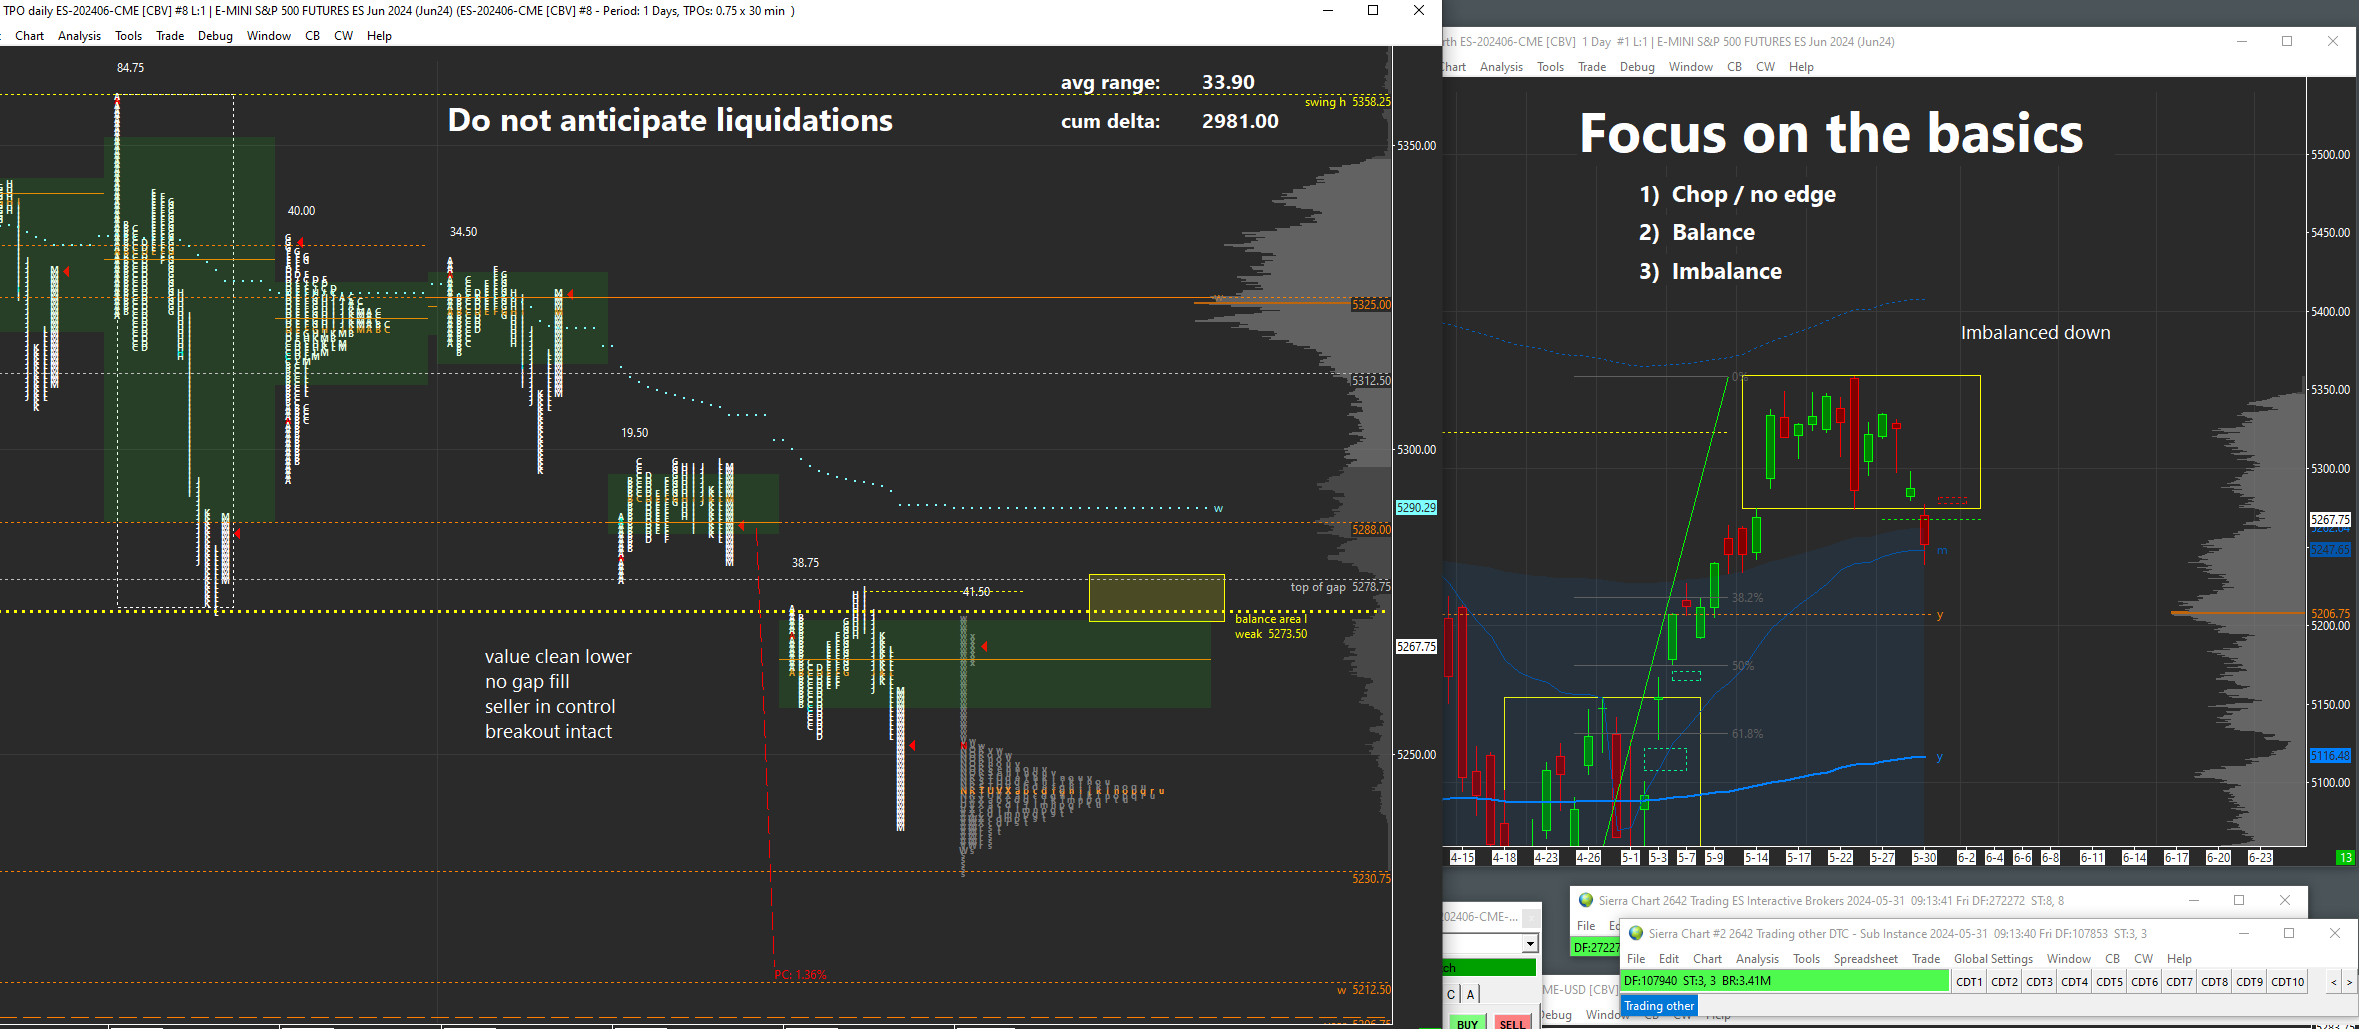Screen dimensions: 2359x1029
Task: Open the Window menu in the 1 Day chart window
Action: coord(1691,67)
